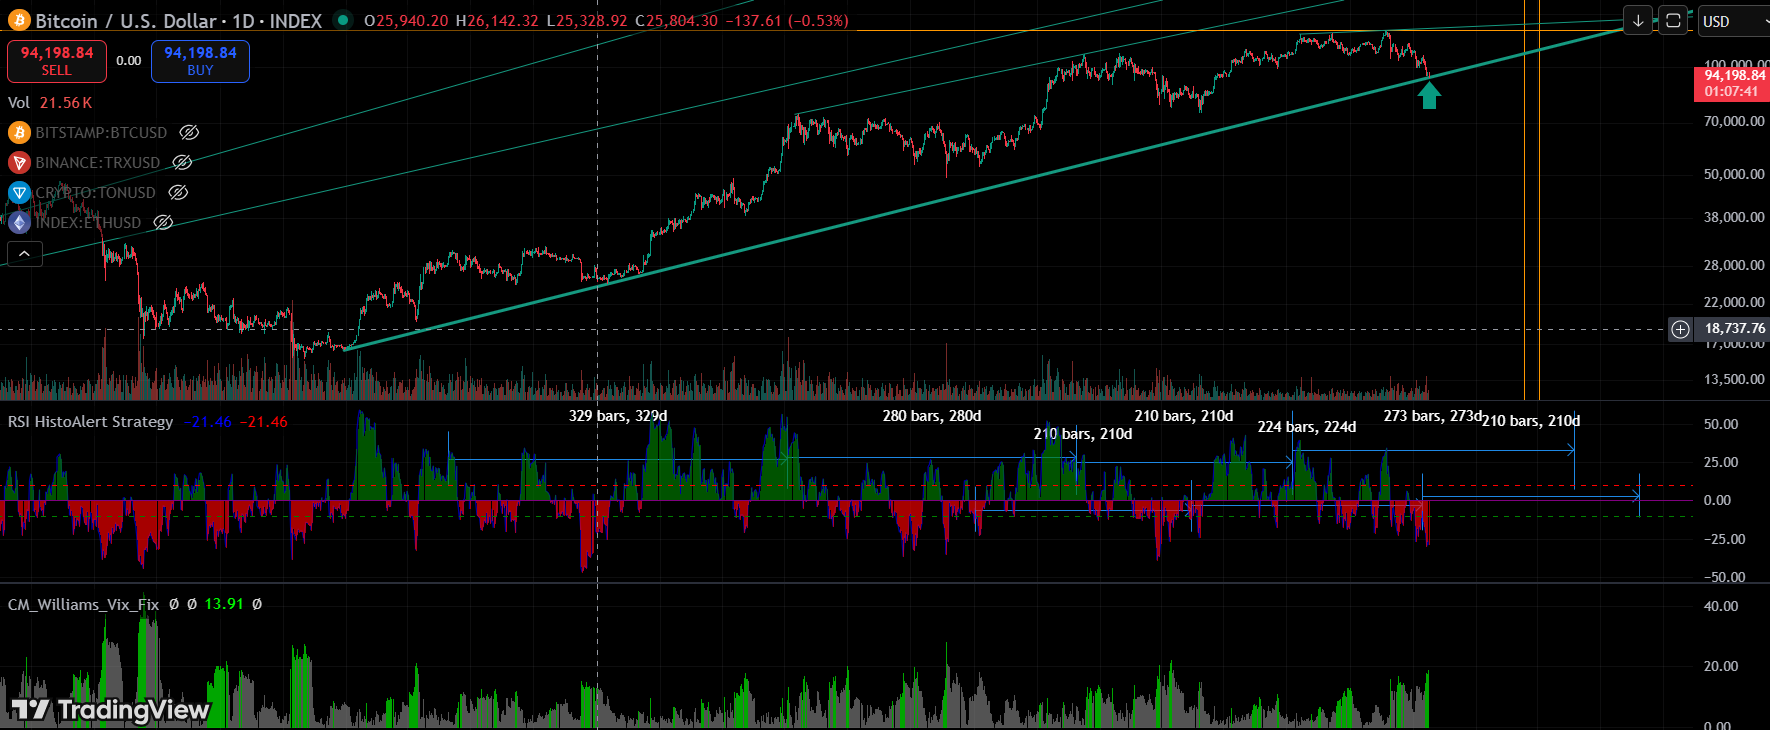Click the down arrow button near USD
1770x730 pixels.
pos(1638,21)
